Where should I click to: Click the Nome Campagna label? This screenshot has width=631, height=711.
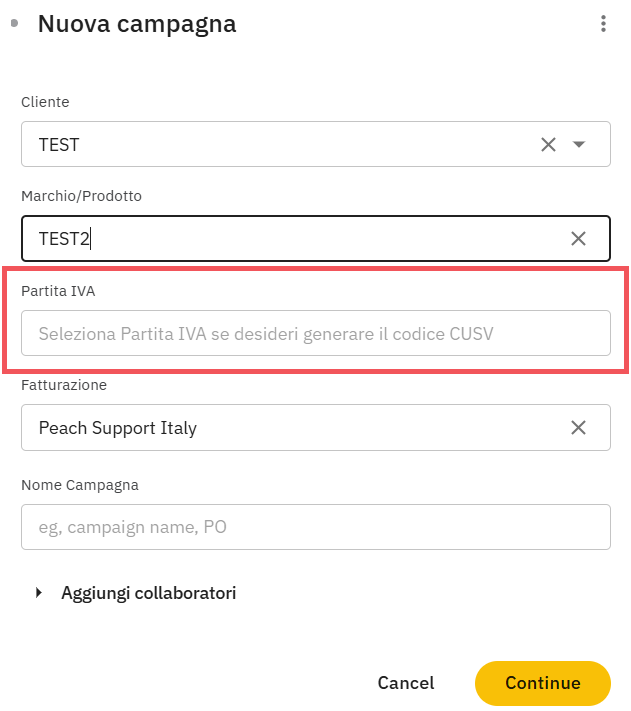point(79,485)
